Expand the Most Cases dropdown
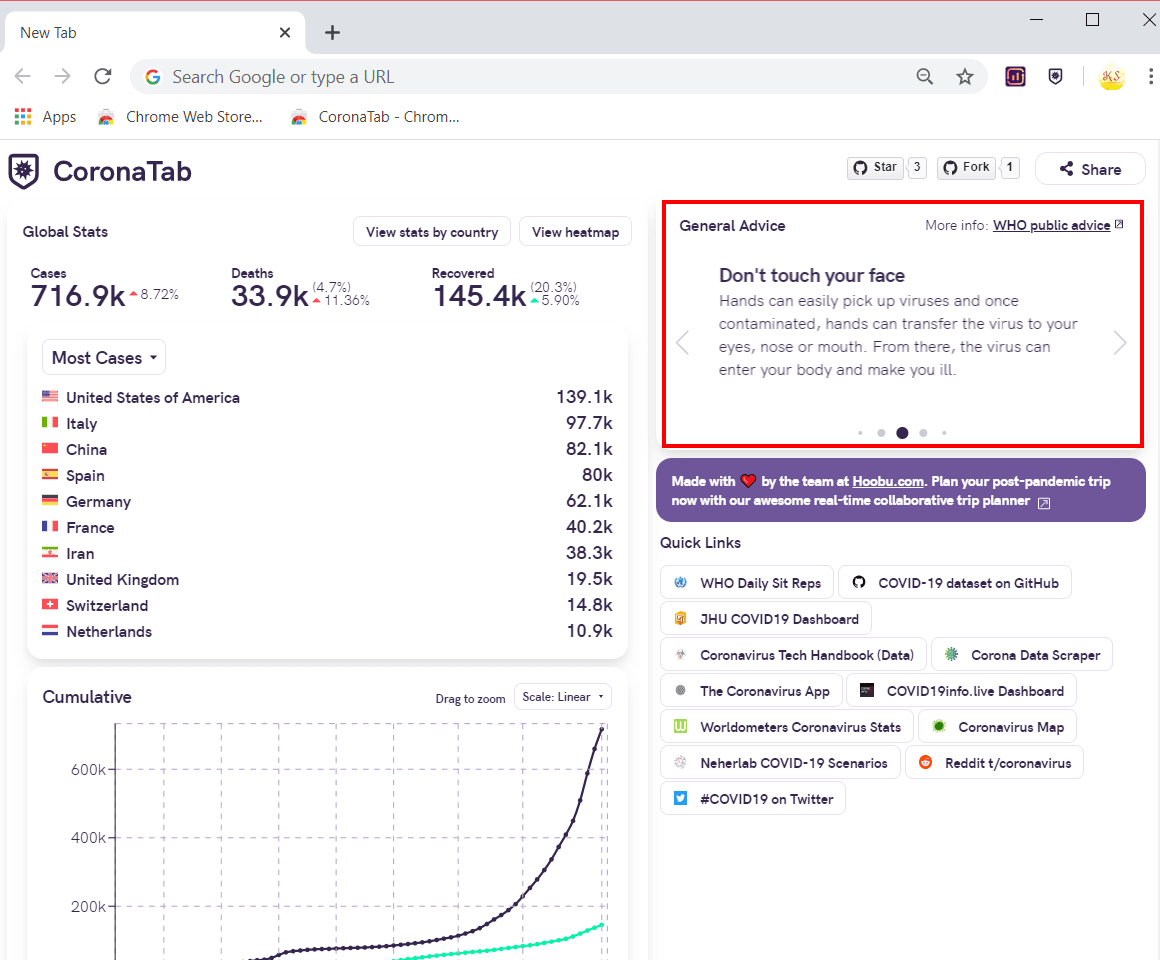 (104, 358)
